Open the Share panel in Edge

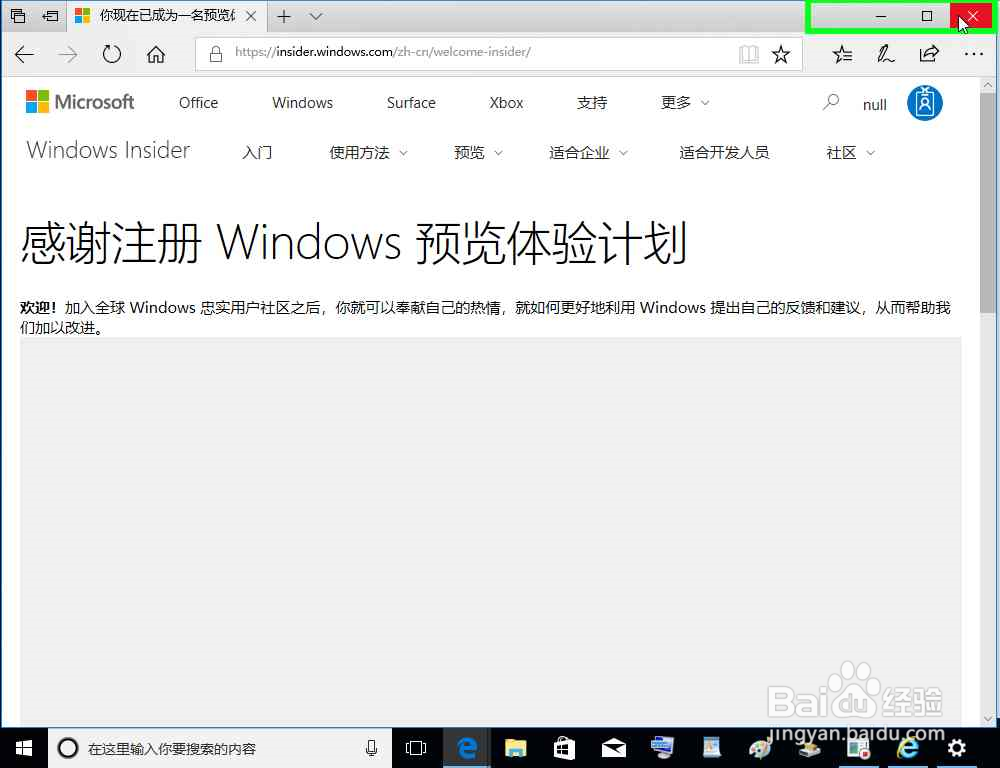928,54
